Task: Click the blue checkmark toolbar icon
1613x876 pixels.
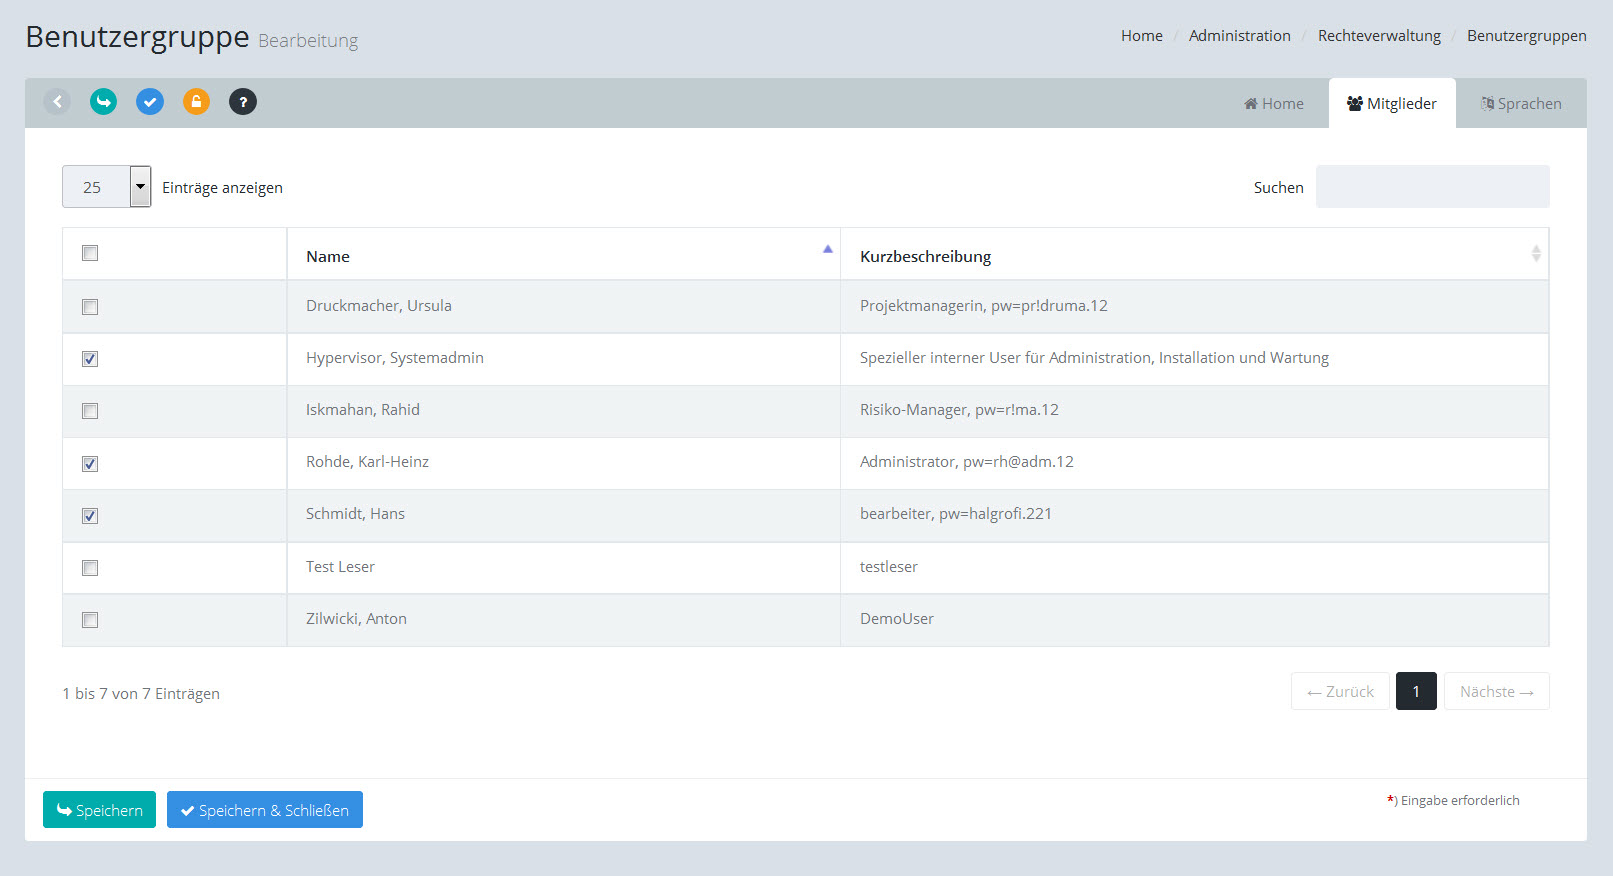Action: coord(150,101)
